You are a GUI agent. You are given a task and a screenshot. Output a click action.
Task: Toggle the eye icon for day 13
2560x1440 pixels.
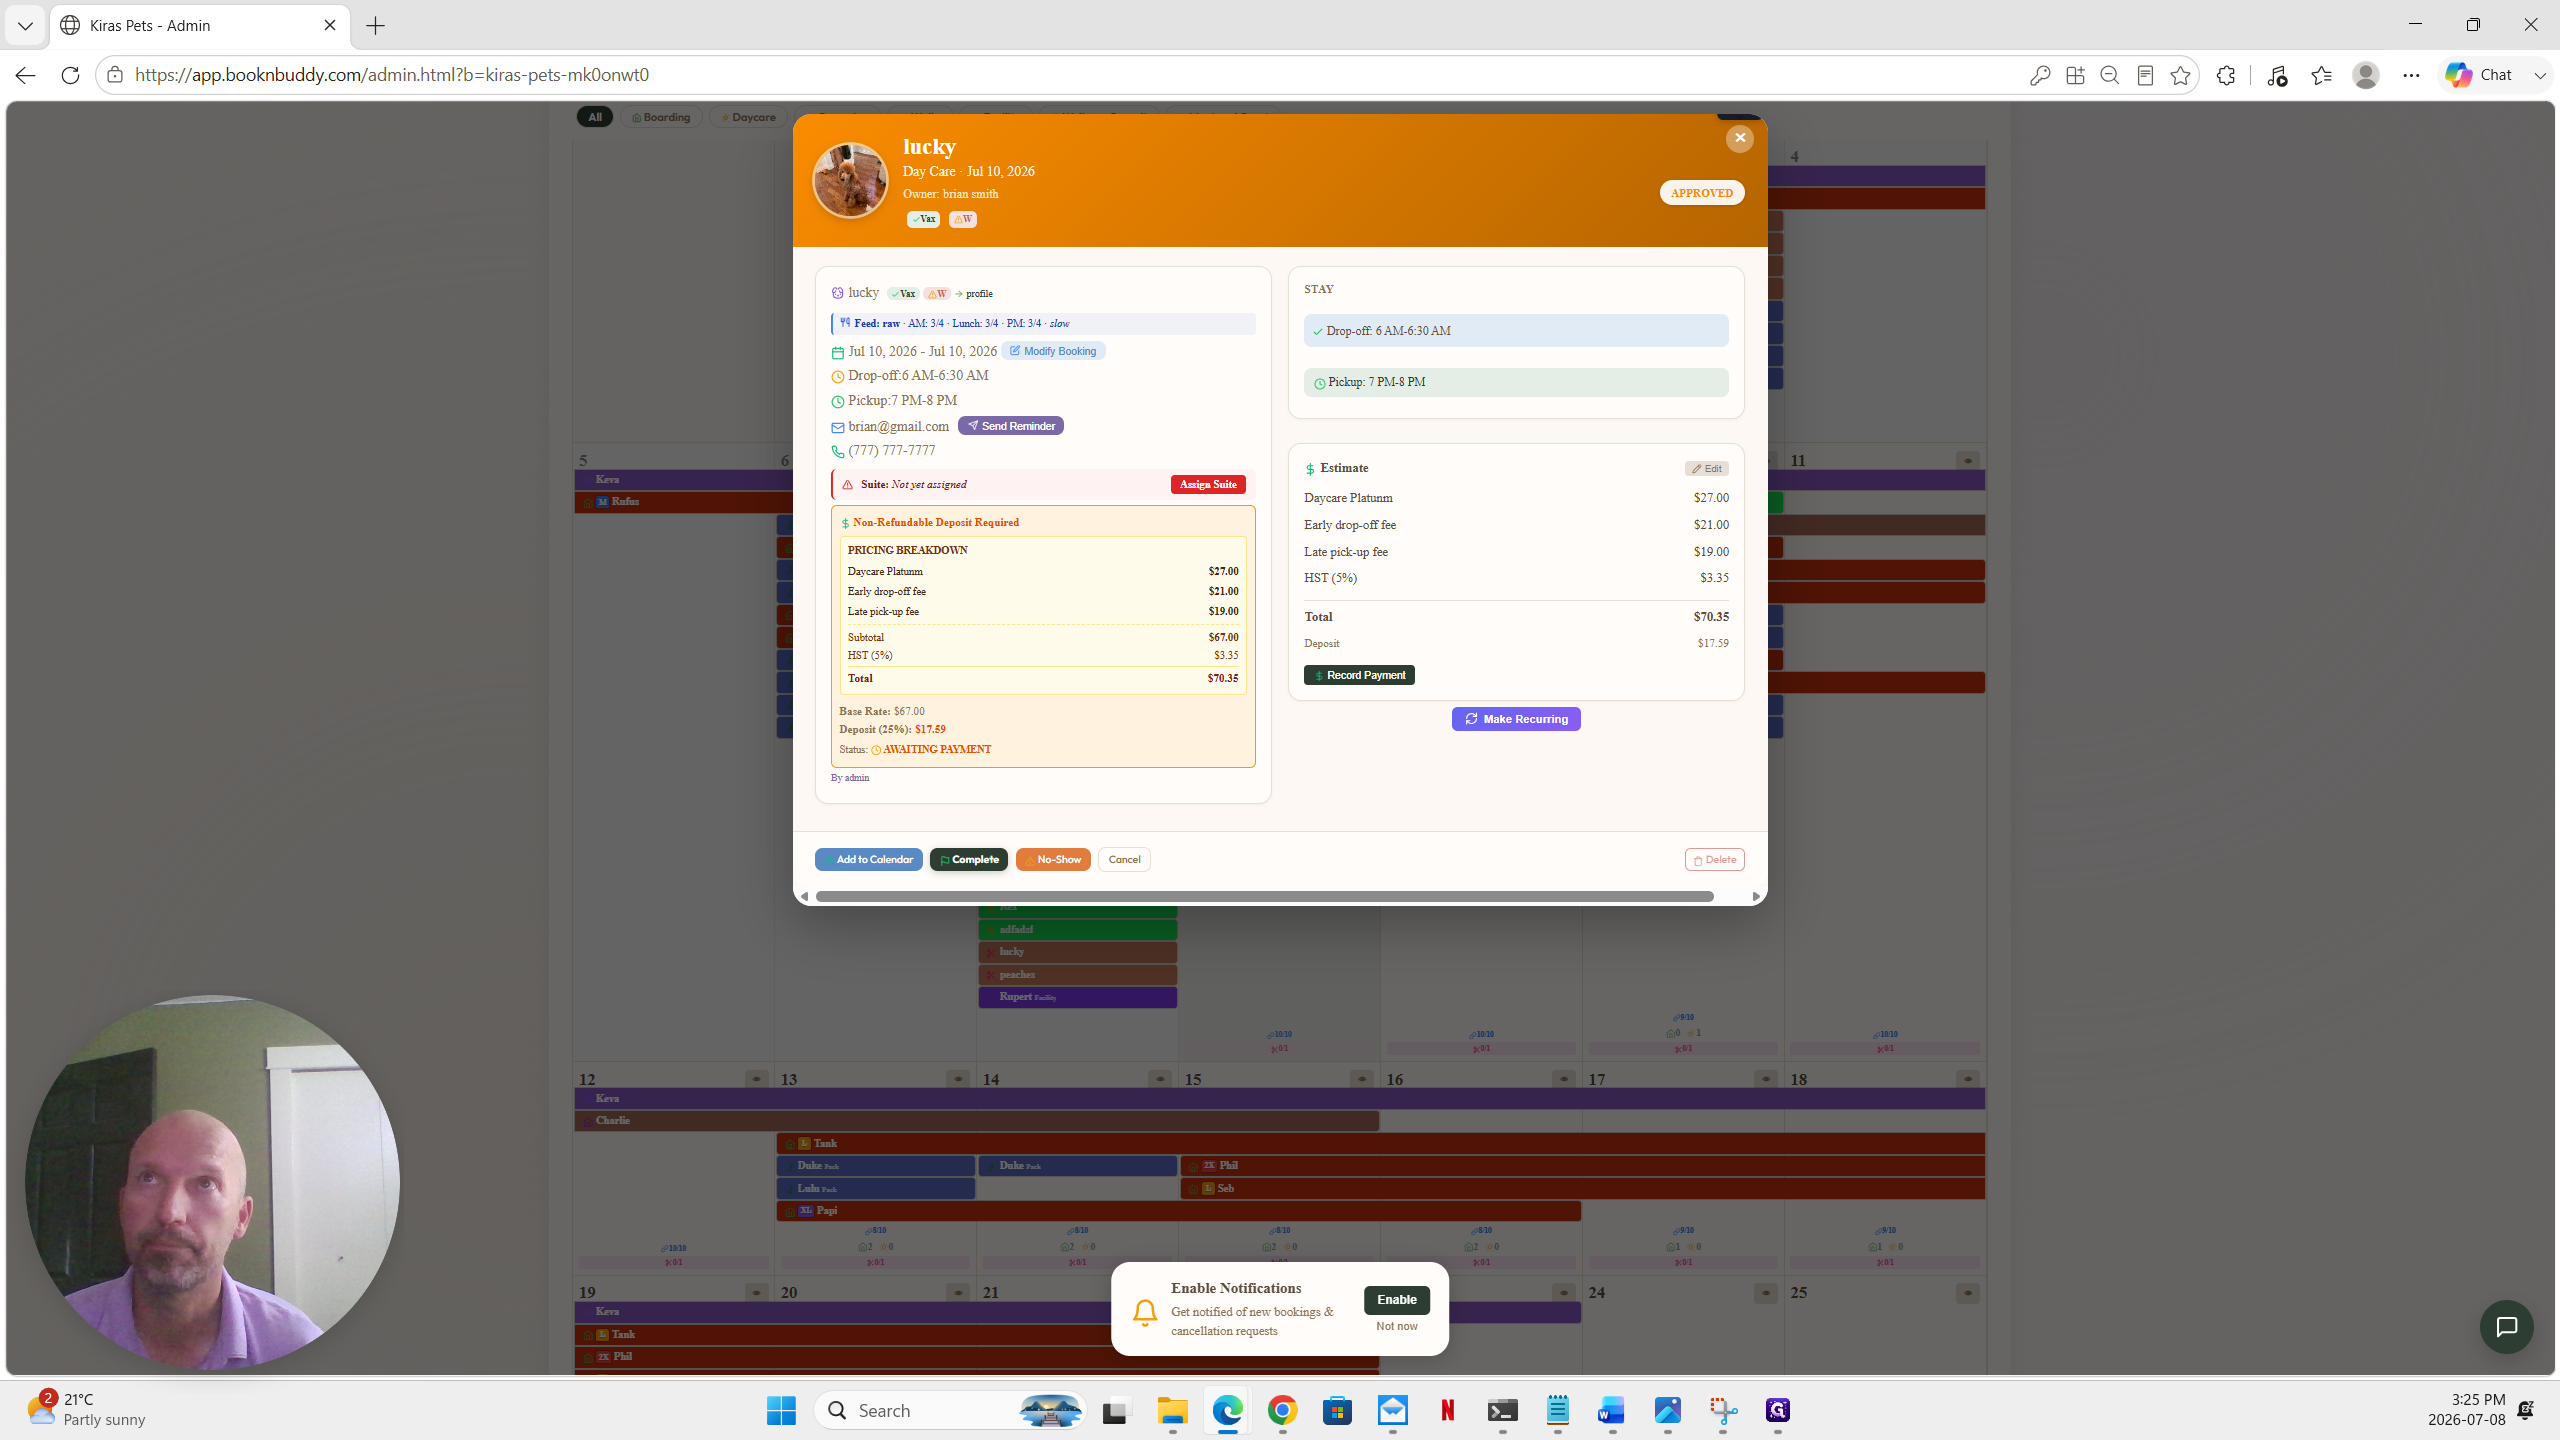(x=958, y=1079)
